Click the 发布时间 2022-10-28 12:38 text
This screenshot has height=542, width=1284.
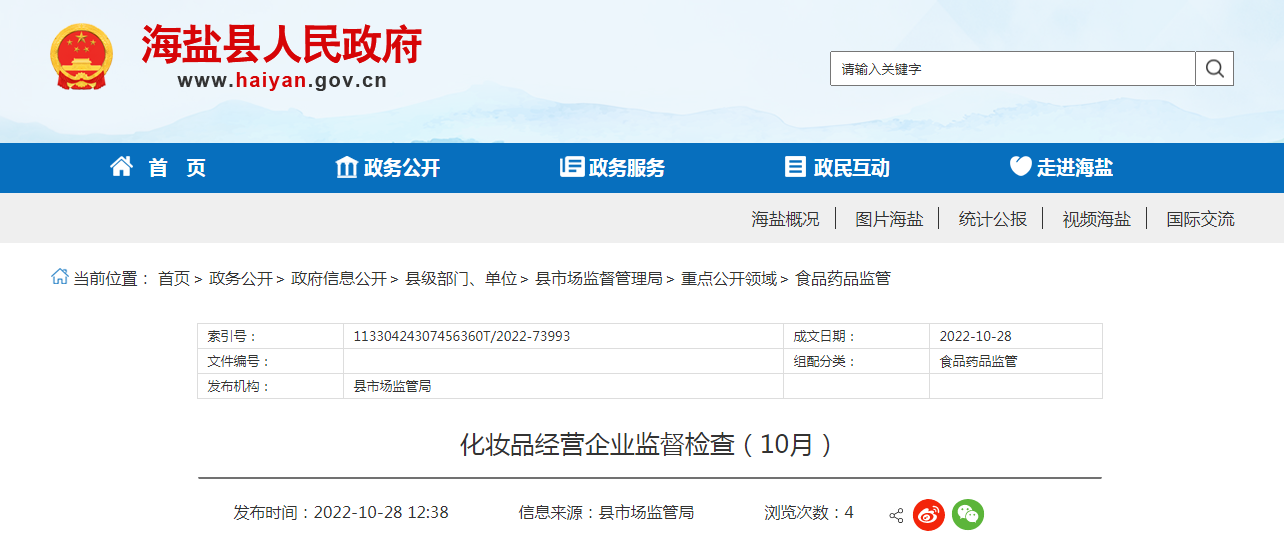click(x=341, y=513)
